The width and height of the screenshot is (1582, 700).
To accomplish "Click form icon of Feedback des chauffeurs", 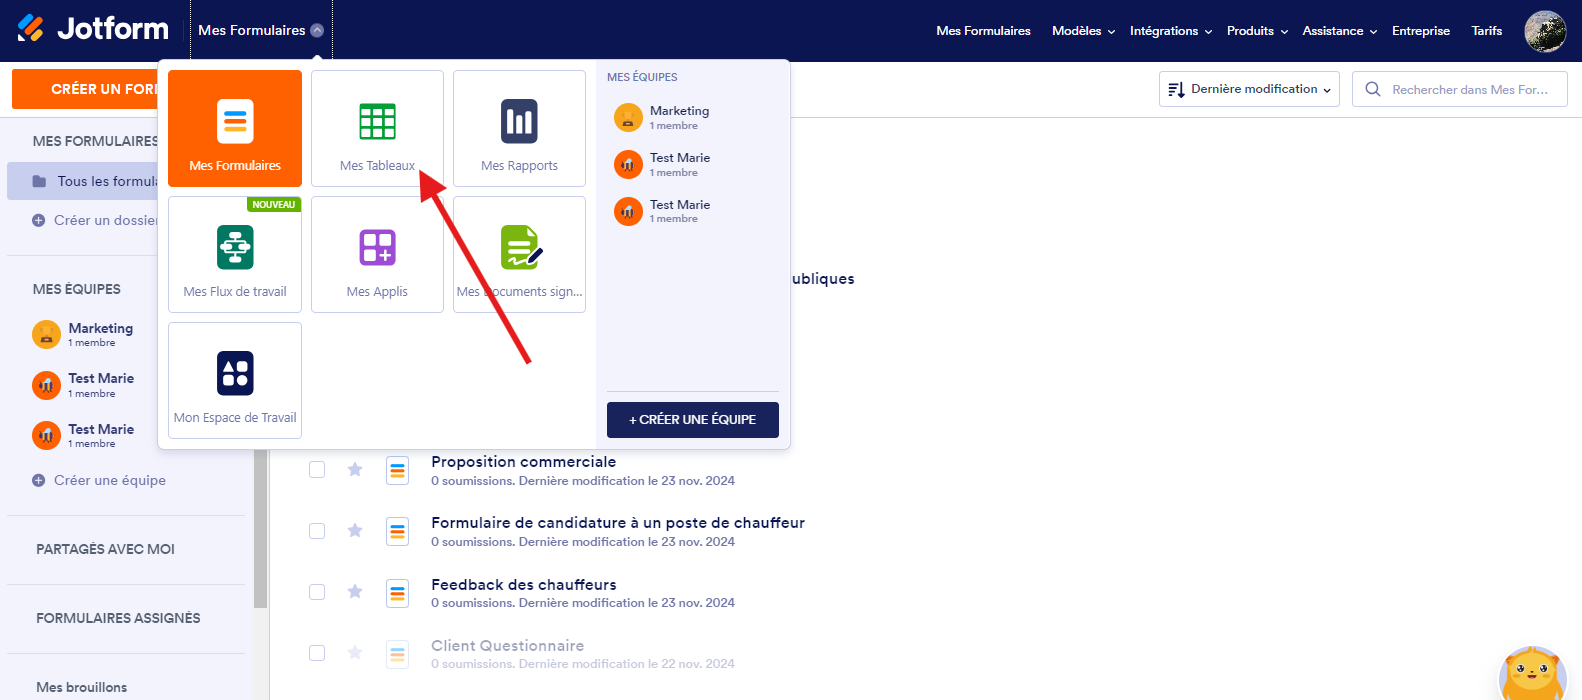I will (x=398, y=593).
